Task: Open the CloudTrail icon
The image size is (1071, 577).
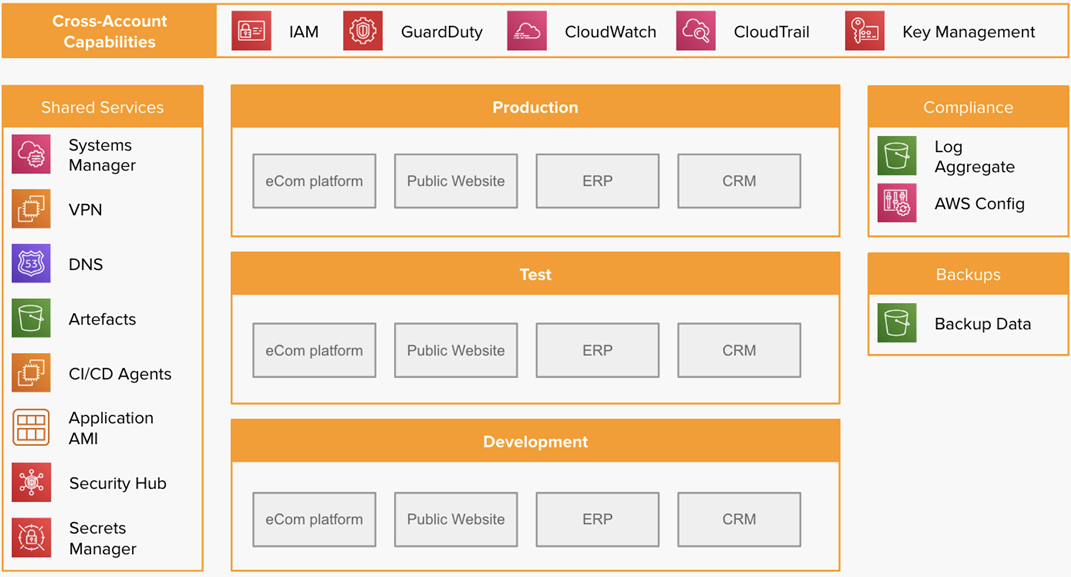Action: [x=695, y=31]
